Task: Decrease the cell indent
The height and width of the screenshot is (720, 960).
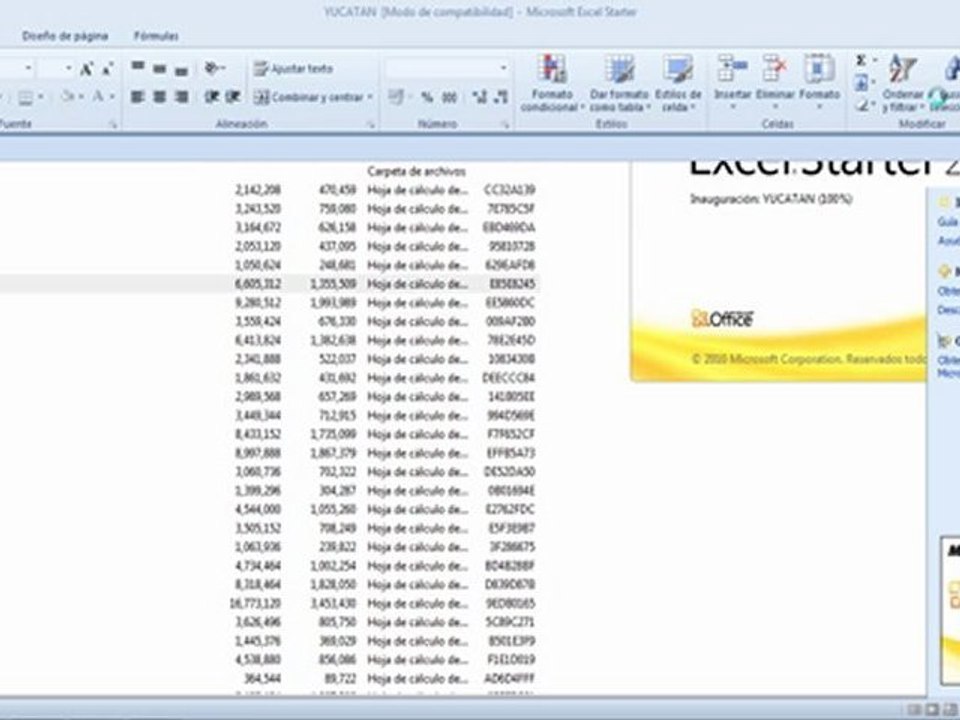Action: pos(212,97)
